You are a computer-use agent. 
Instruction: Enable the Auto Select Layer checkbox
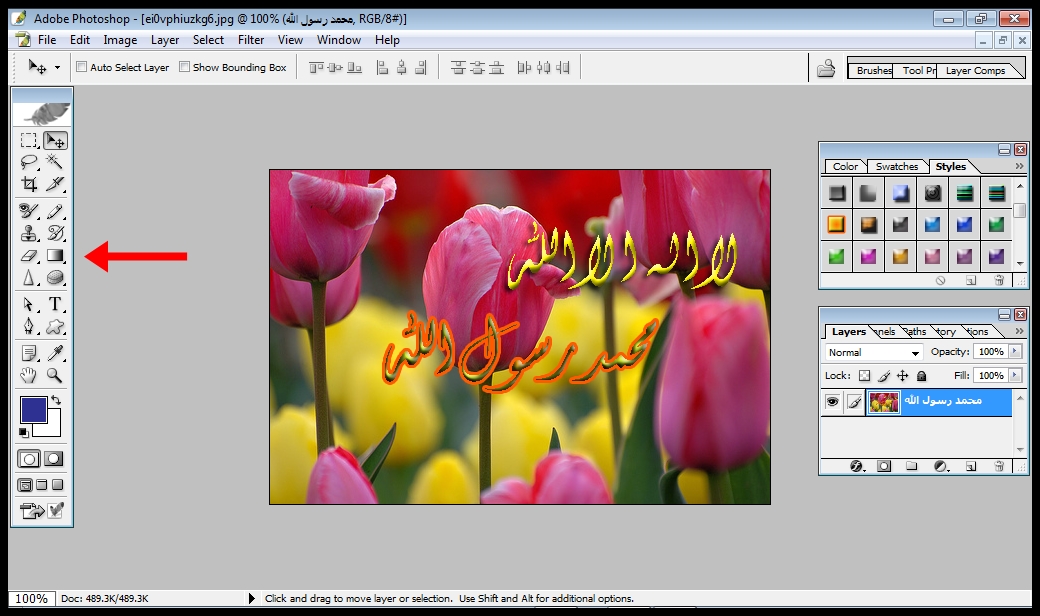click(82, 68)
